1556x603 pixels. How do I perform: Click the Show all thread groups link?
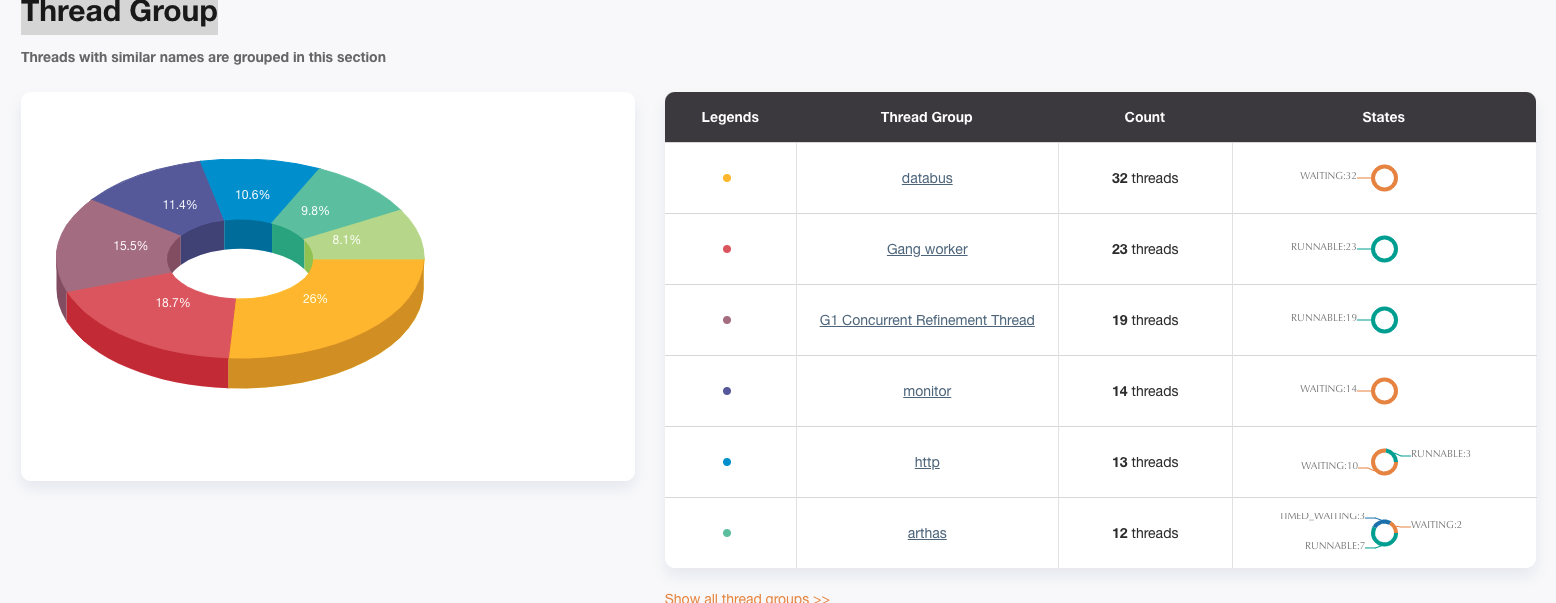tap(747, 596)
